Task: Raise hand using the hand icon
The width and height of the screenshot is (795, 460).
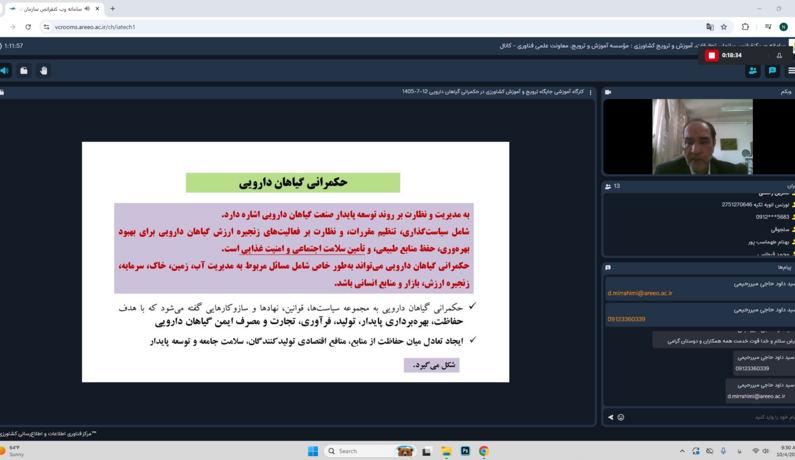Action: 44,71
